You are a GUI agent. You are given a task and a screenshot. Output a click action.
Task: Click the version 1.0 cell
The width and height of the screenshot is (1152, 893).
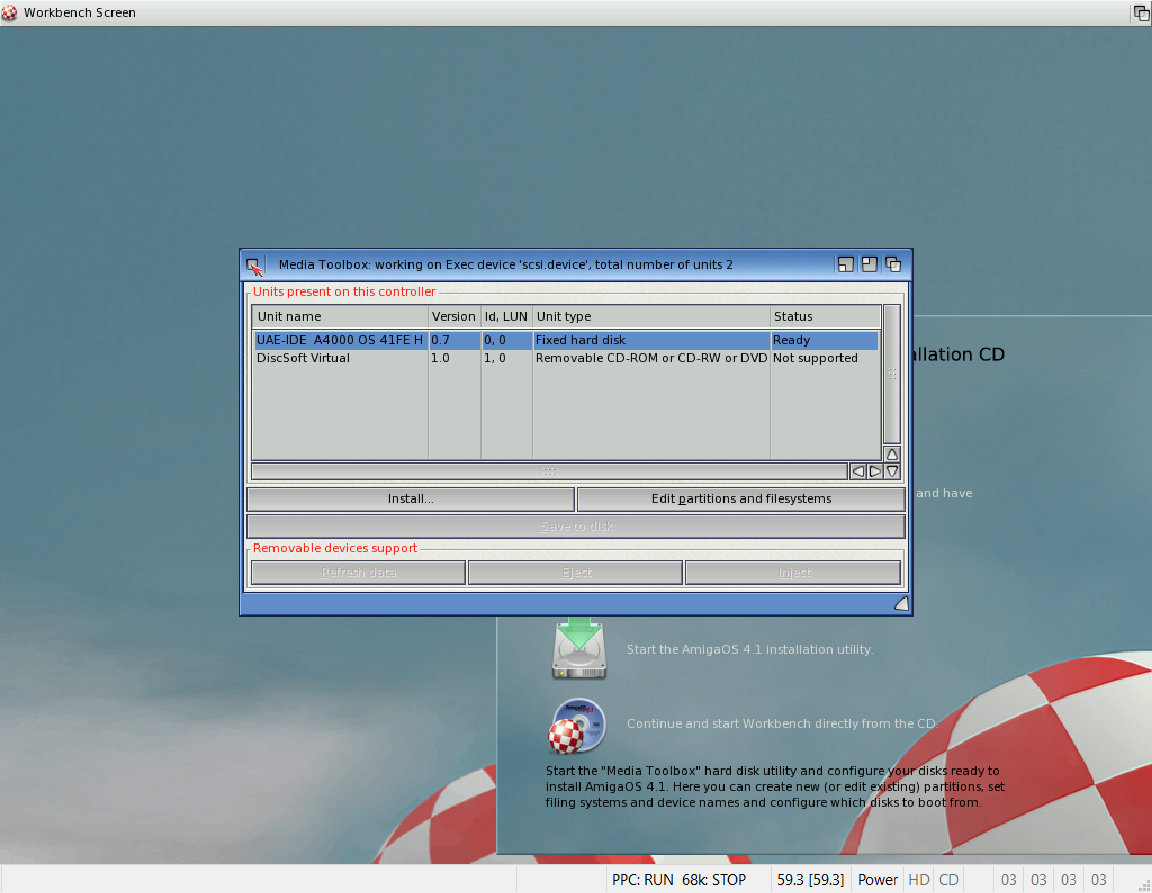(x=440, y=358)
